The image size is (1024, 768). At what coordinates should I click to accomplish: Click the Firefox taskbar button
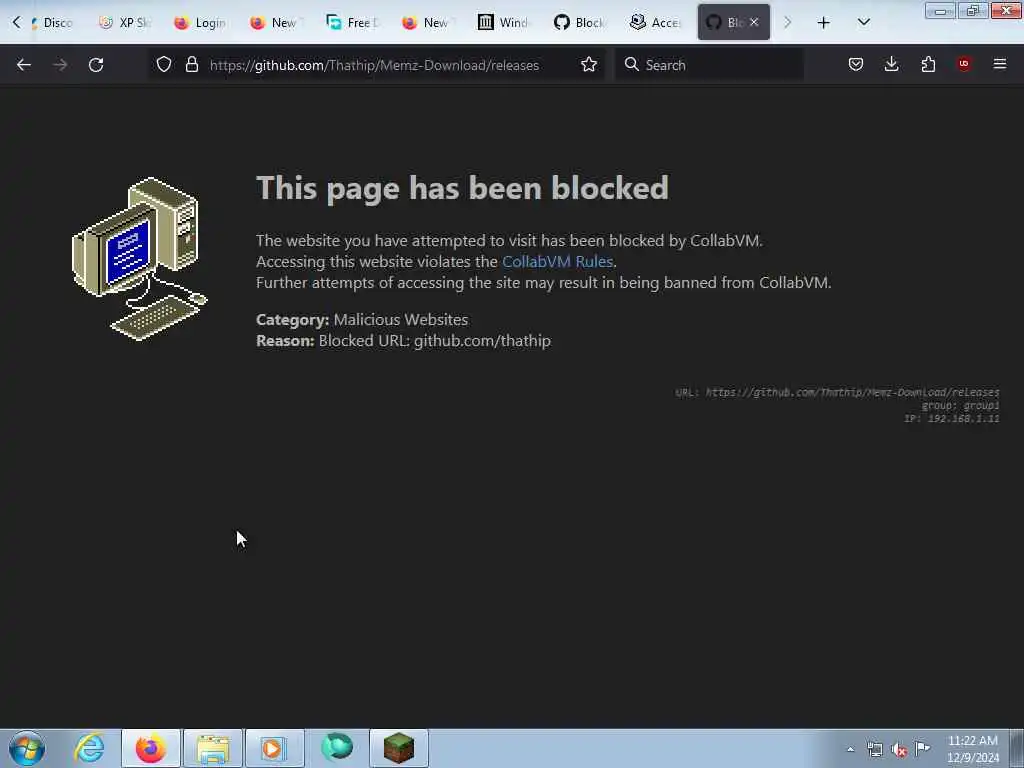(x=151, y=748)
